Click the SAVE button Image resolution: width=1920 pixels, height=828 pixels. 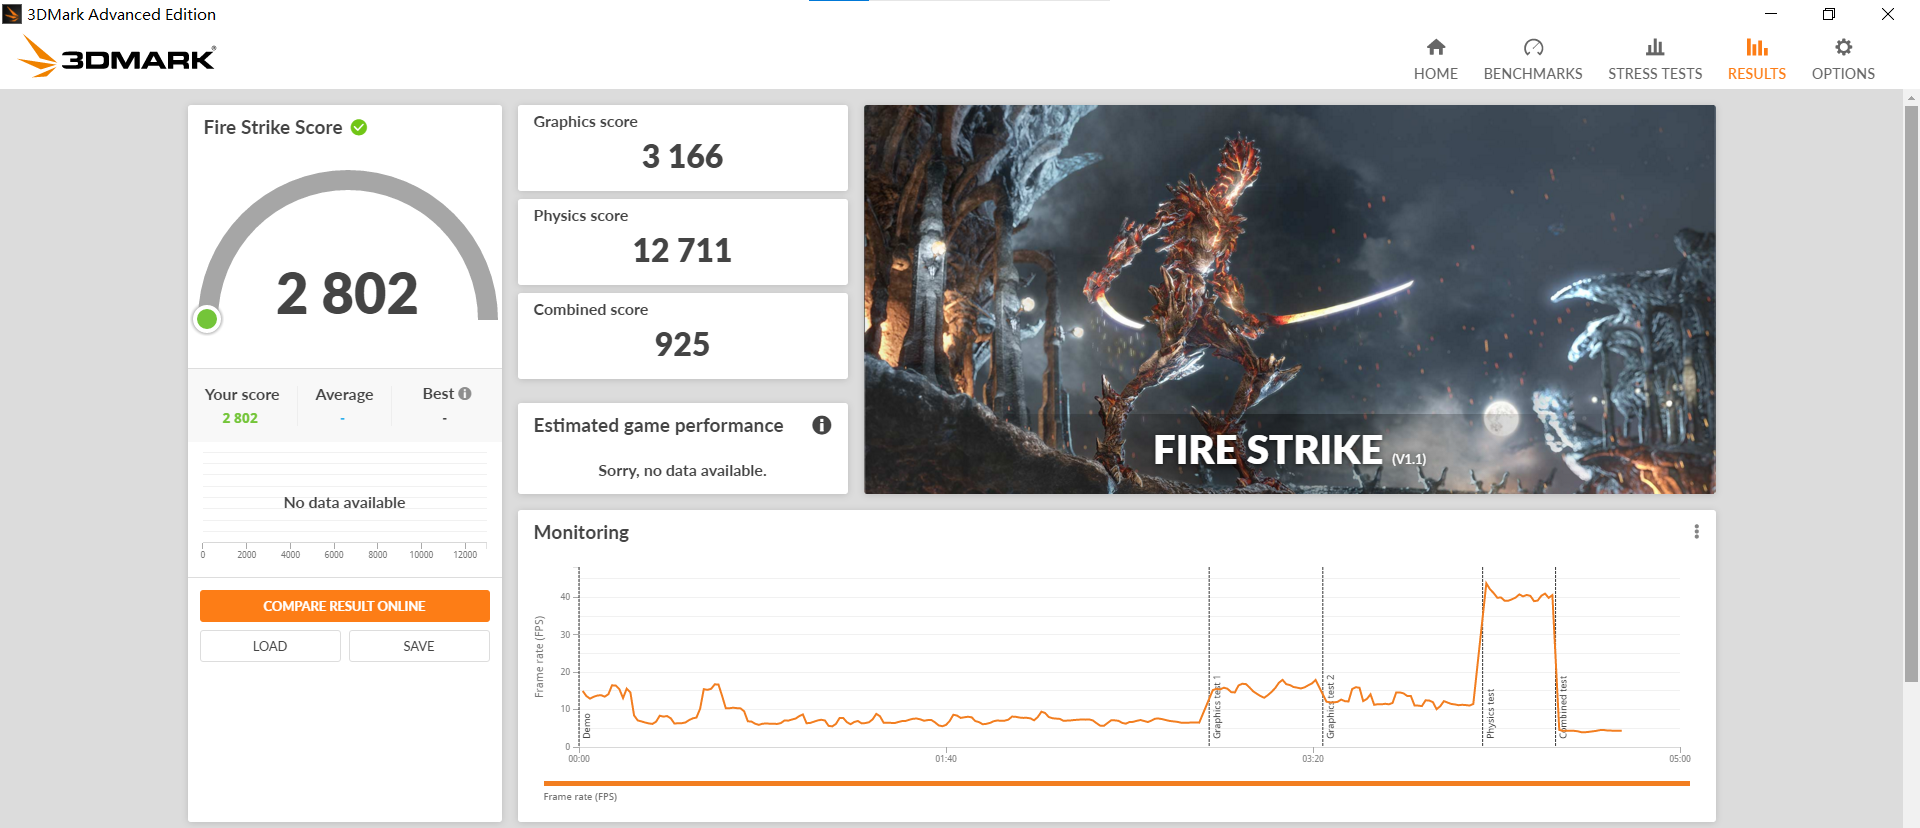[x=419, y=646]
